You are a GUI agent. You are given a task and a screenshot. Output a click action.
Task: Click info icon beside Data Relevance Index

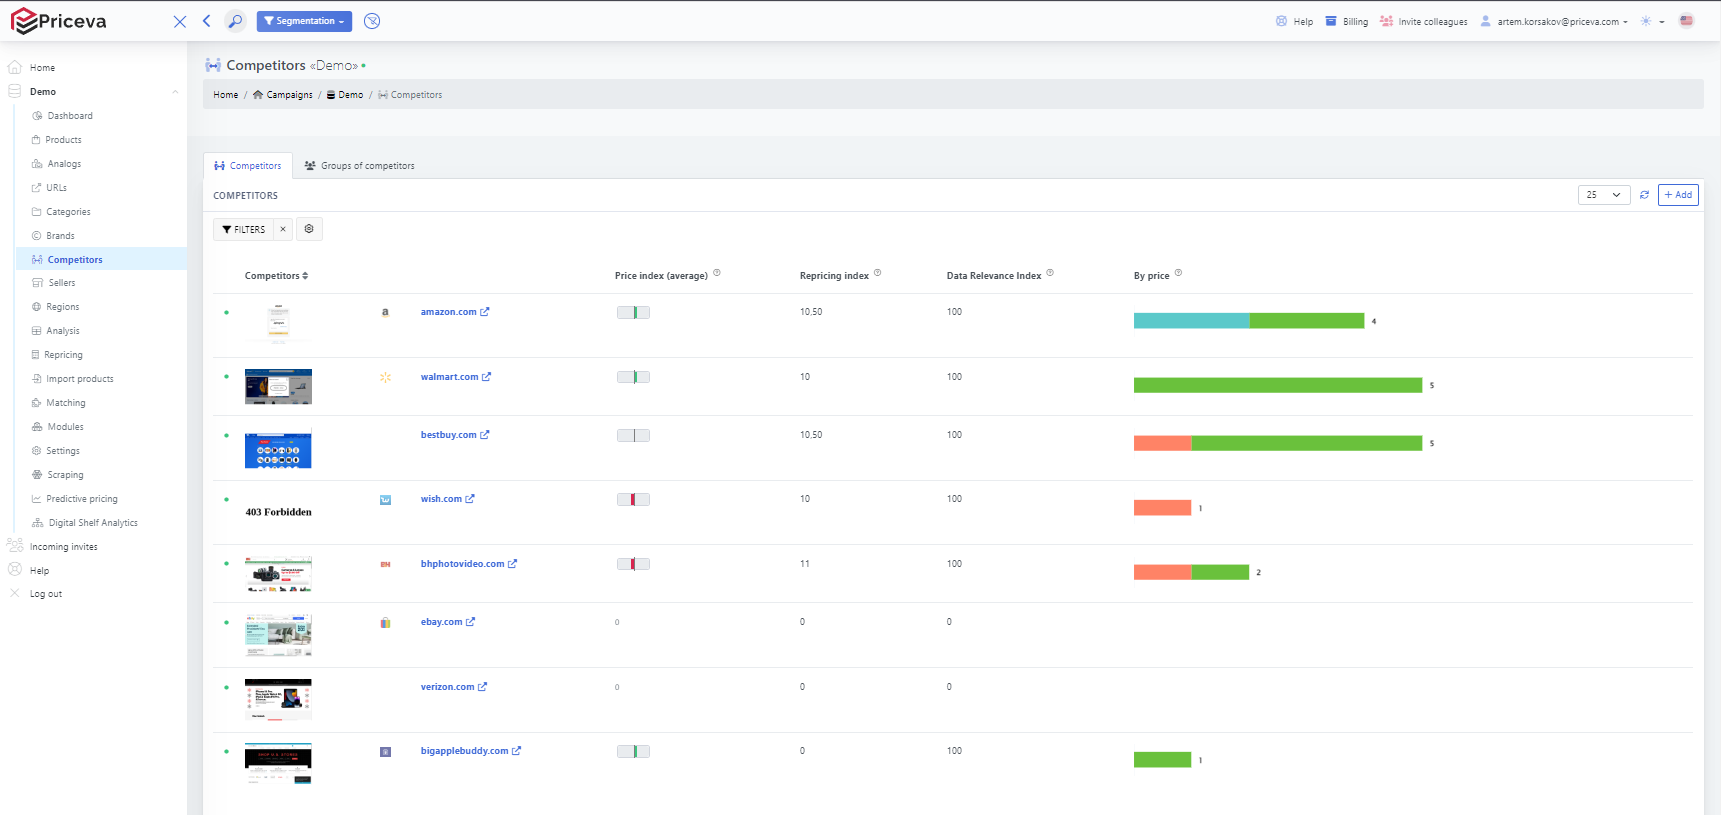(x=1050, y=273)
